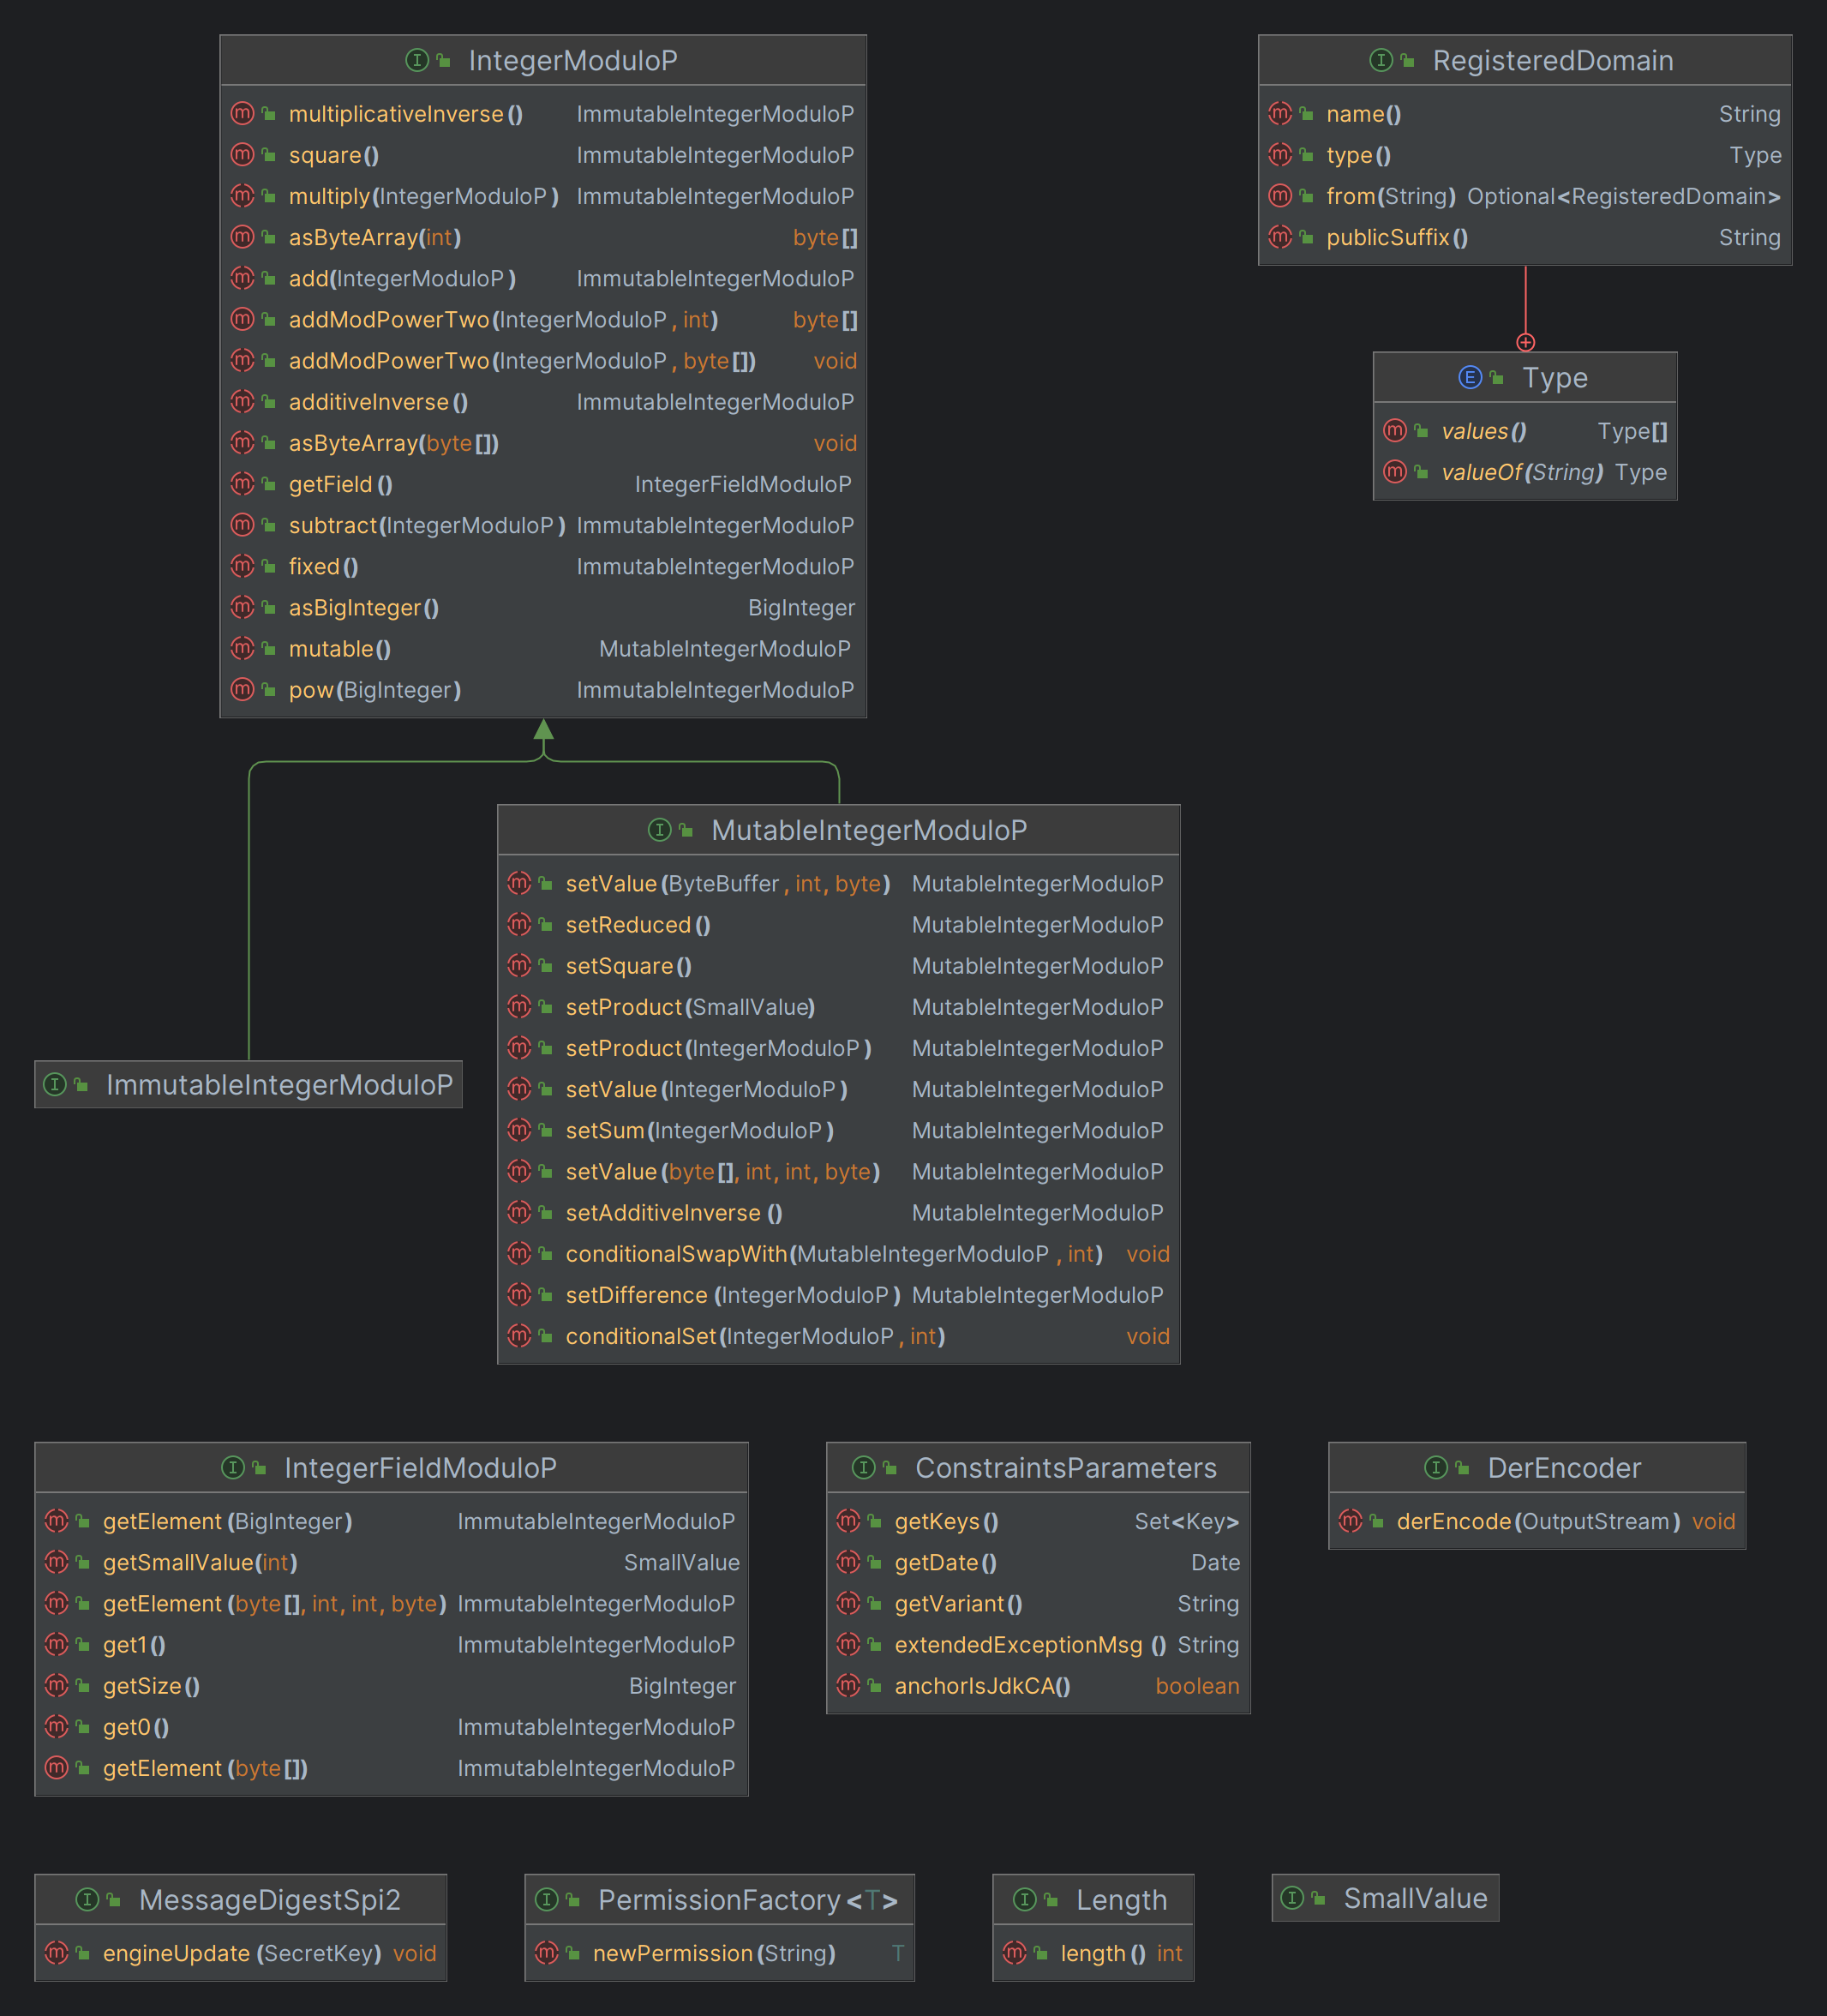The width and height of the screenshot is (1827, 2016).
Task: Click the interface icon of RegisteredDomain
Action: pyautogui.click(x=1381, y=60)
